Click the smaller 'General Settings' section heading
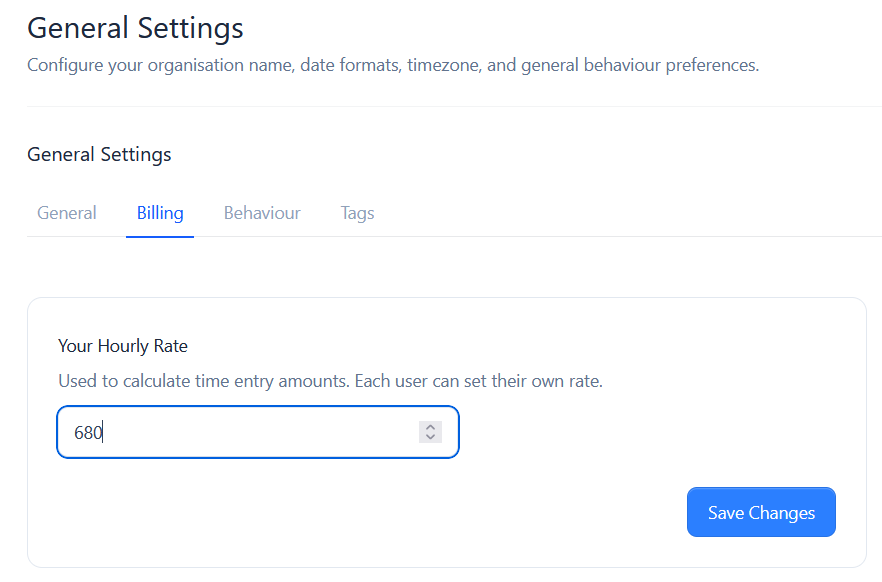 point(99,154)
